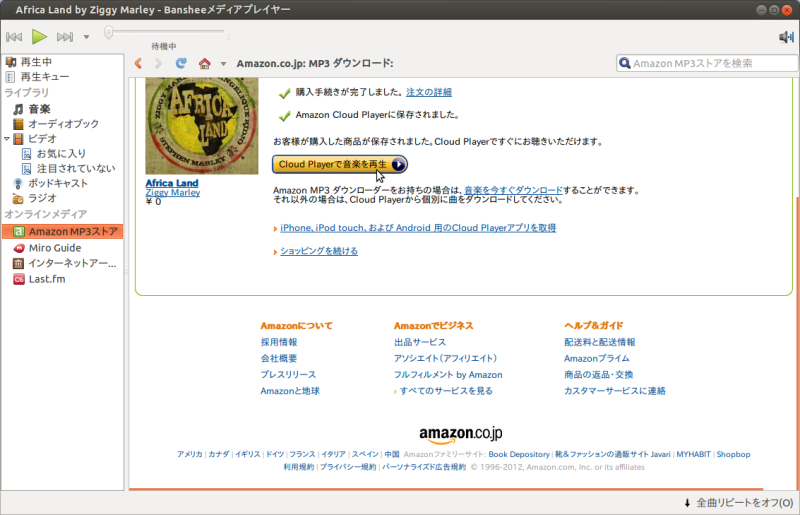
Task: Open the Cloud Playerアプリを取得 link
Action: (x=418, y=228)
